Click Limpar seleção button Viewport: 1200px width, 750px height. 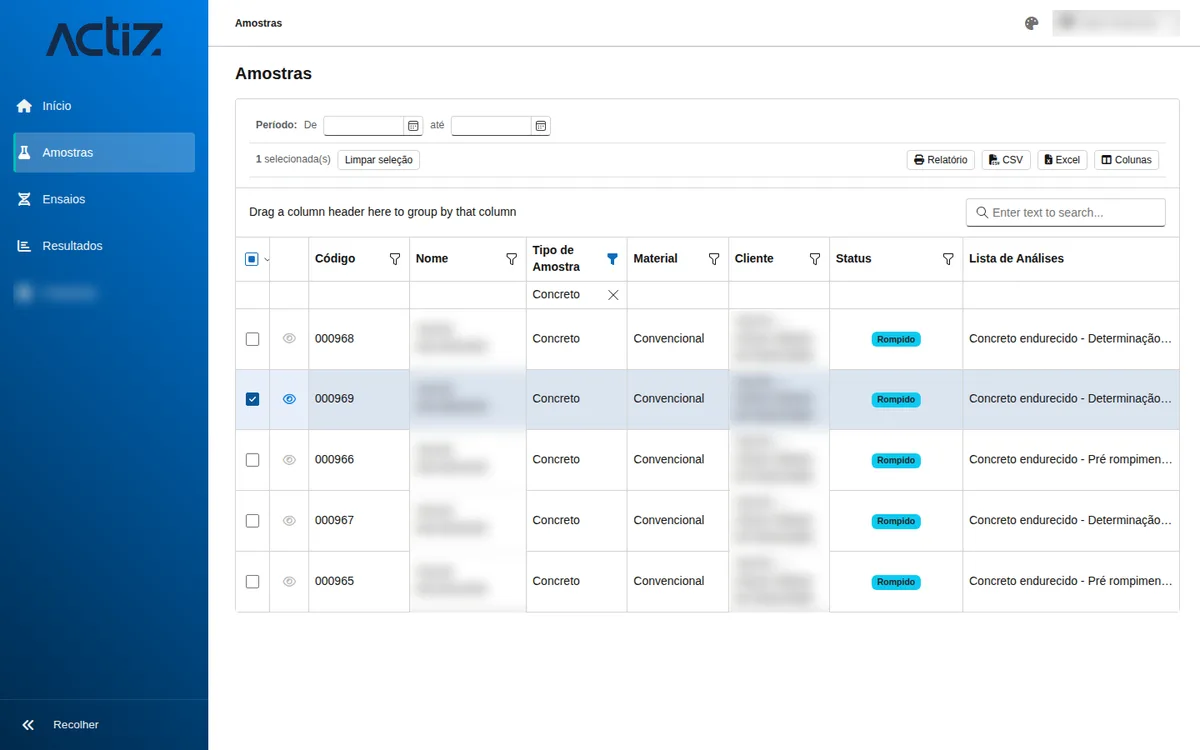pos(378,160)
